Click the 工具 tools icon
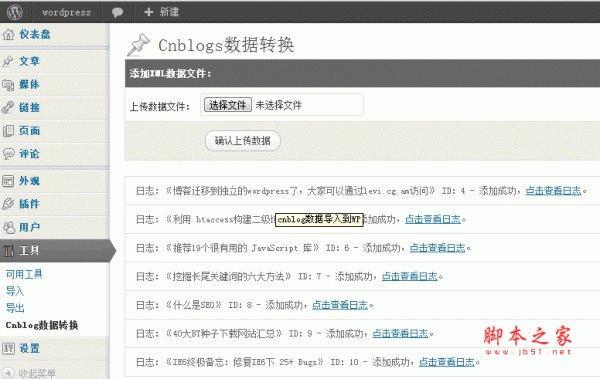Image resolution: width=600 pixels, height=379 pixels. (x=8, y=251)
